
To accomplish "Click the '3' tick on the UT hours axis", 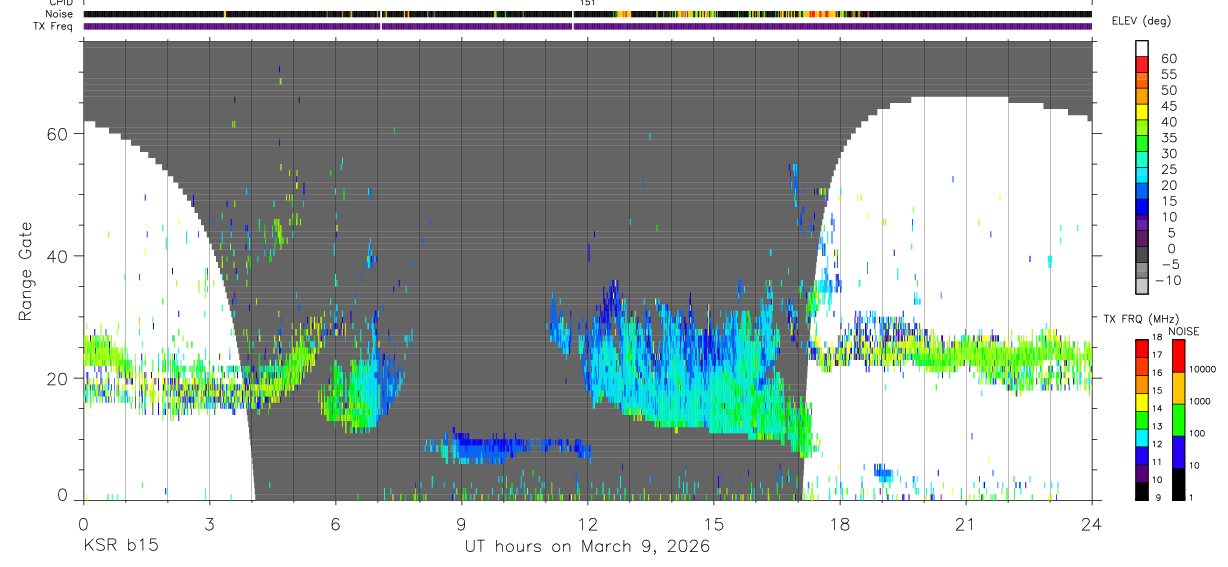I will [209, 523].
